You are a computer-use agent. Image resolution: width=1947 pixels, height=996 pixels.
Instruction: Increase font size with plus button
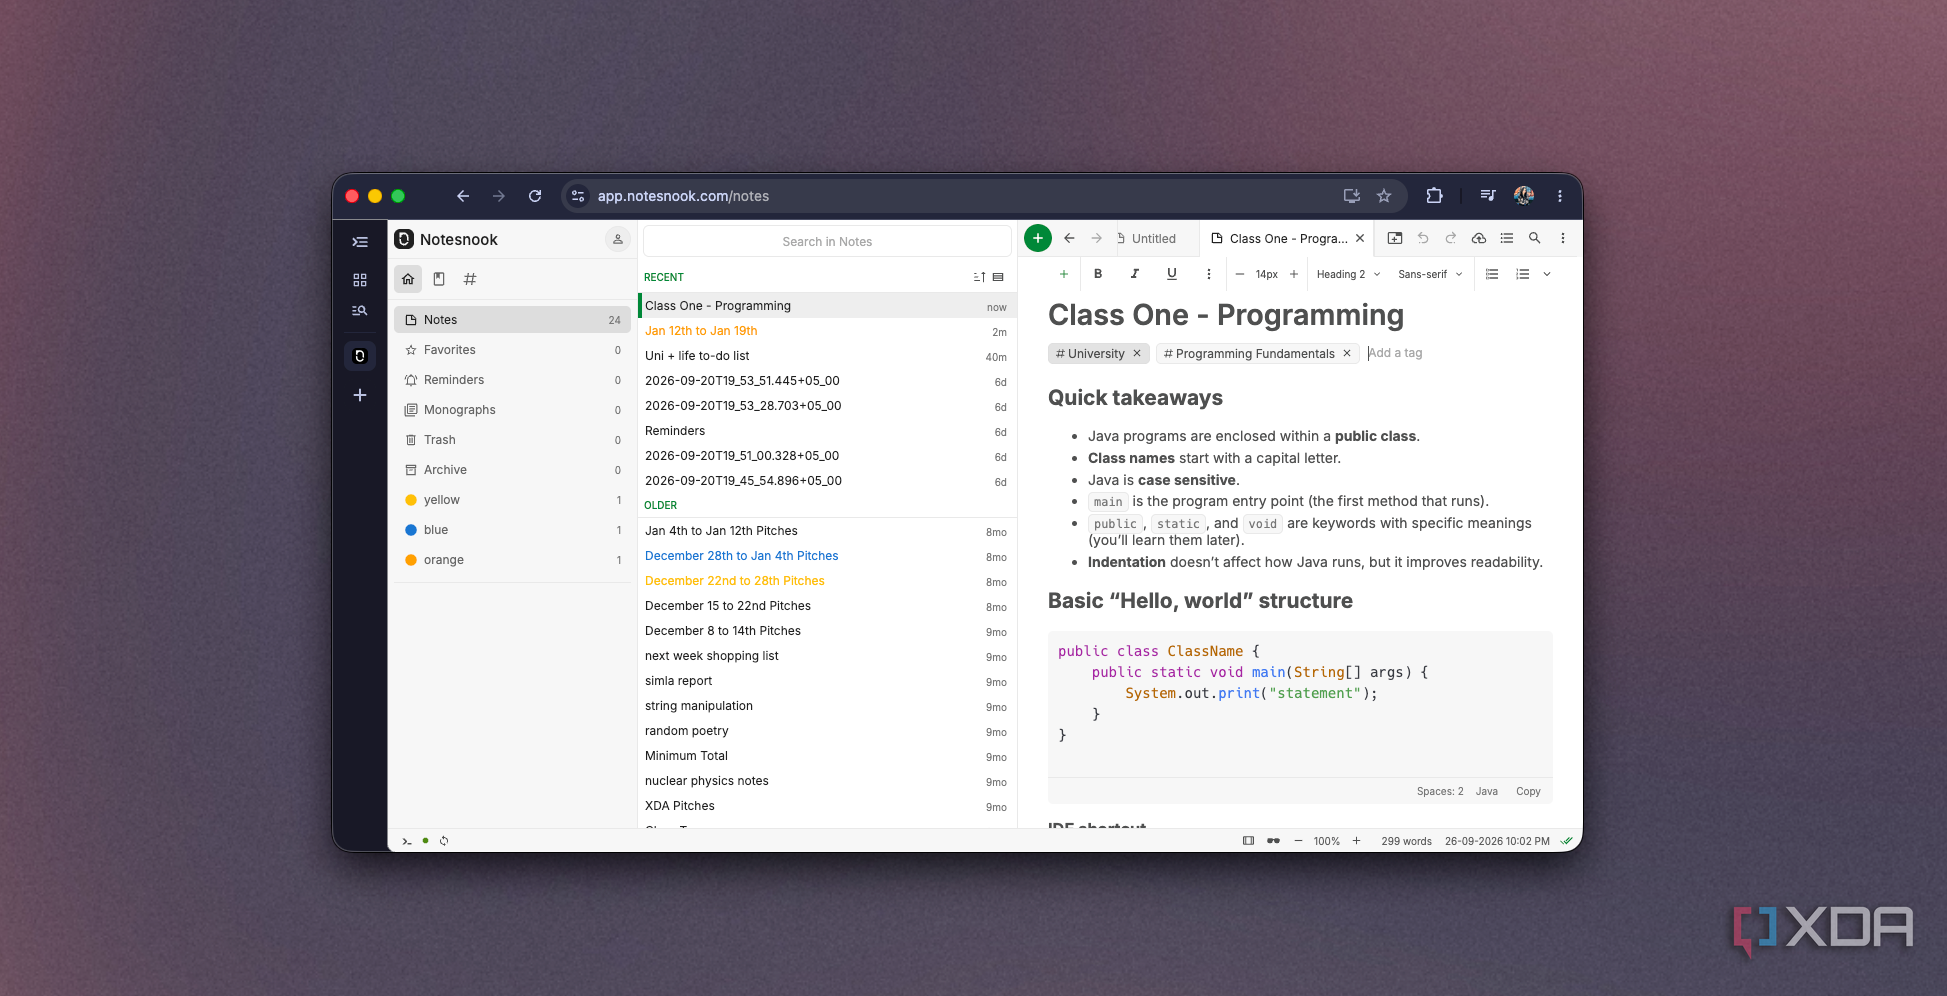(x=1294, y=274)
